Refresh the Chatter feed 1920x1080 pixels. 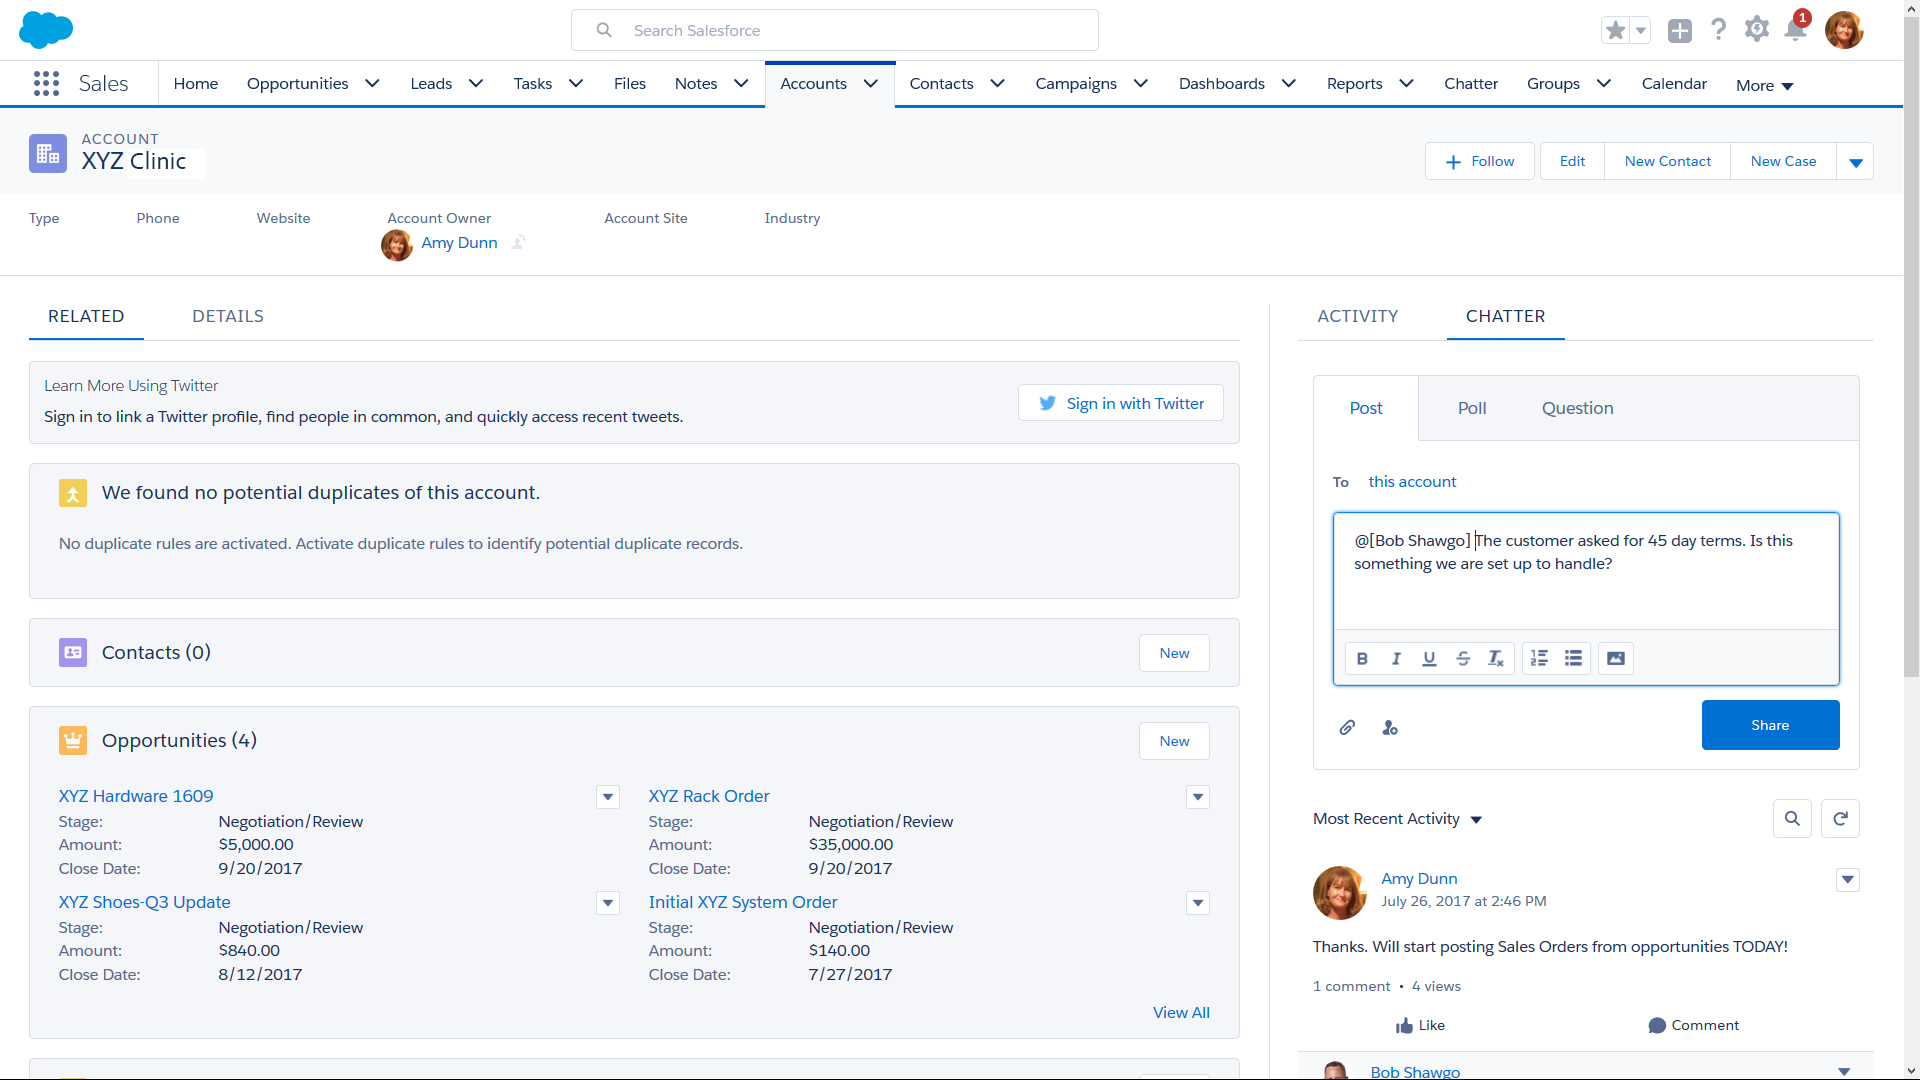click(1841, 818)
